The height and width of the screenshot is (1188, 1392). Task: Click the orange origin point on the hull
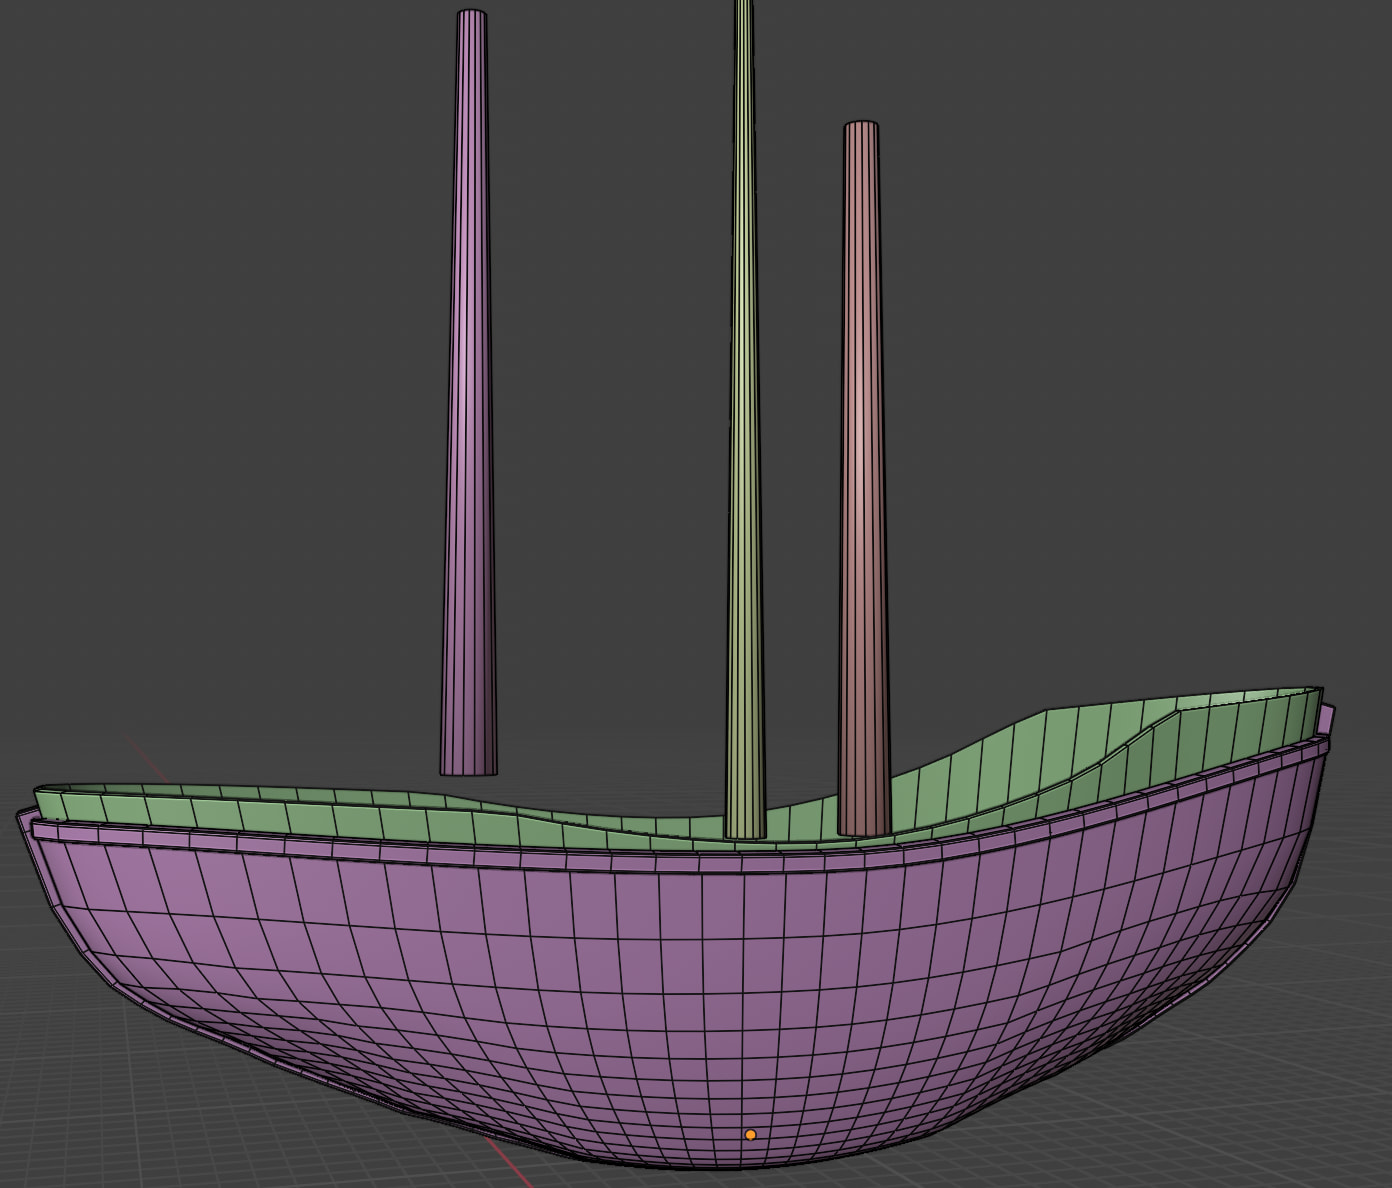(x=751, y=1135)
